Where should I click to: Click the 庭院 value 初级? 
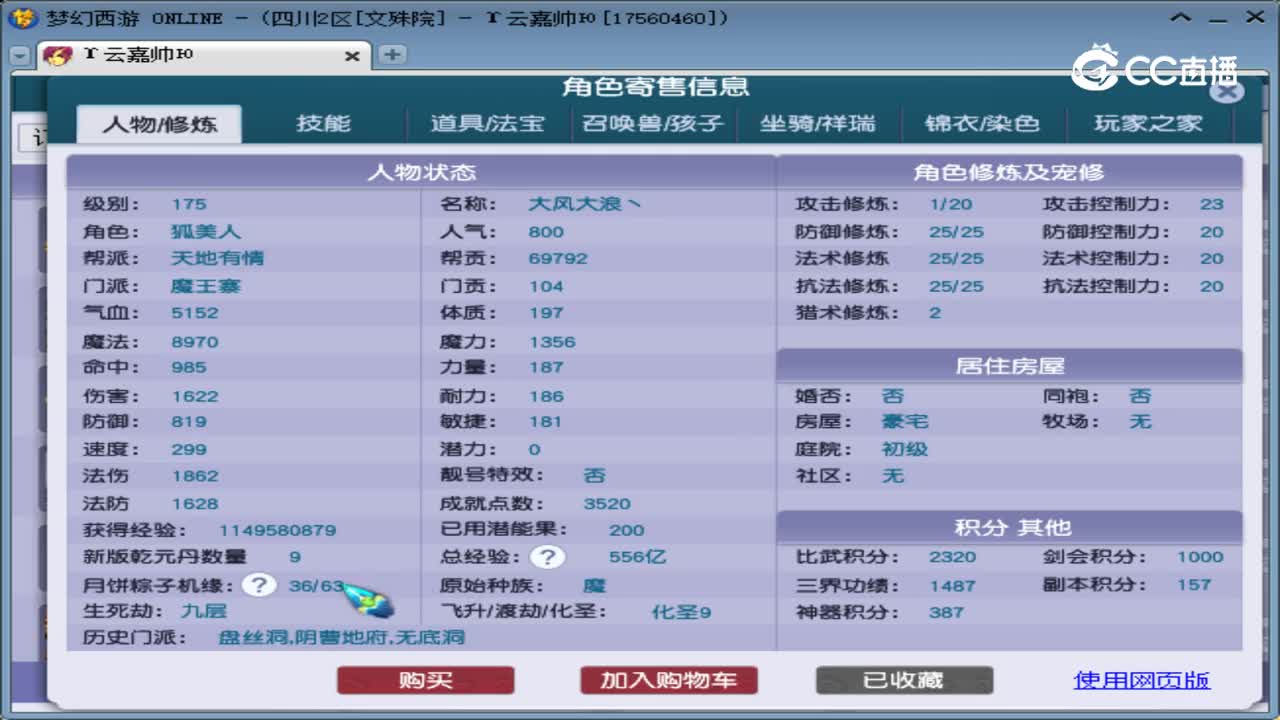coord(905,449)
